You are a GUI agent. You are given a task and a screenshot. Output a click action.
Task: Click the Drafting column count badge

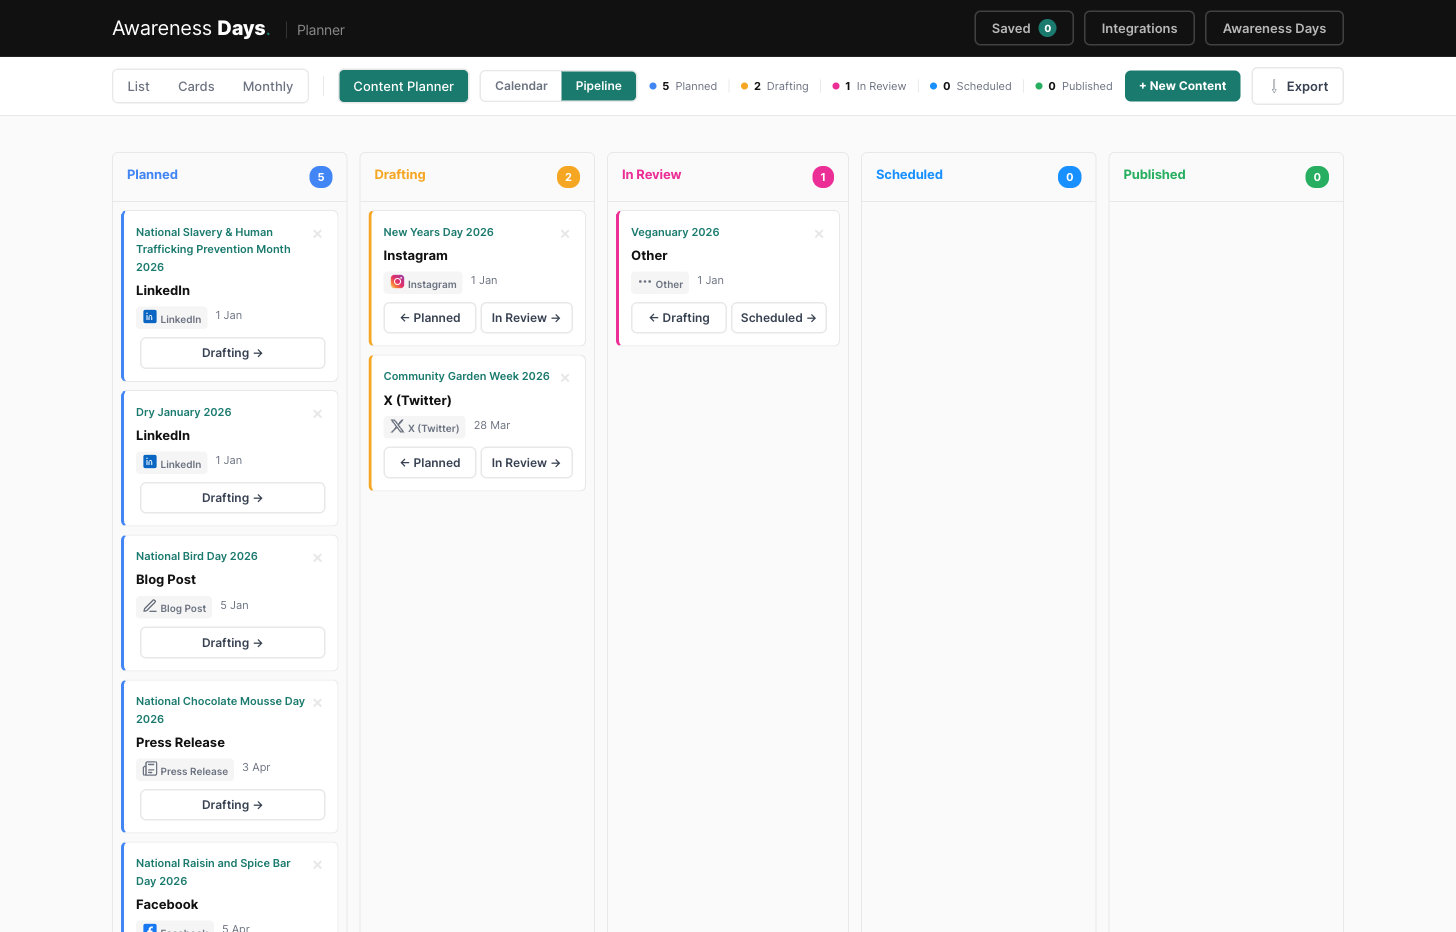coord(568,177)
